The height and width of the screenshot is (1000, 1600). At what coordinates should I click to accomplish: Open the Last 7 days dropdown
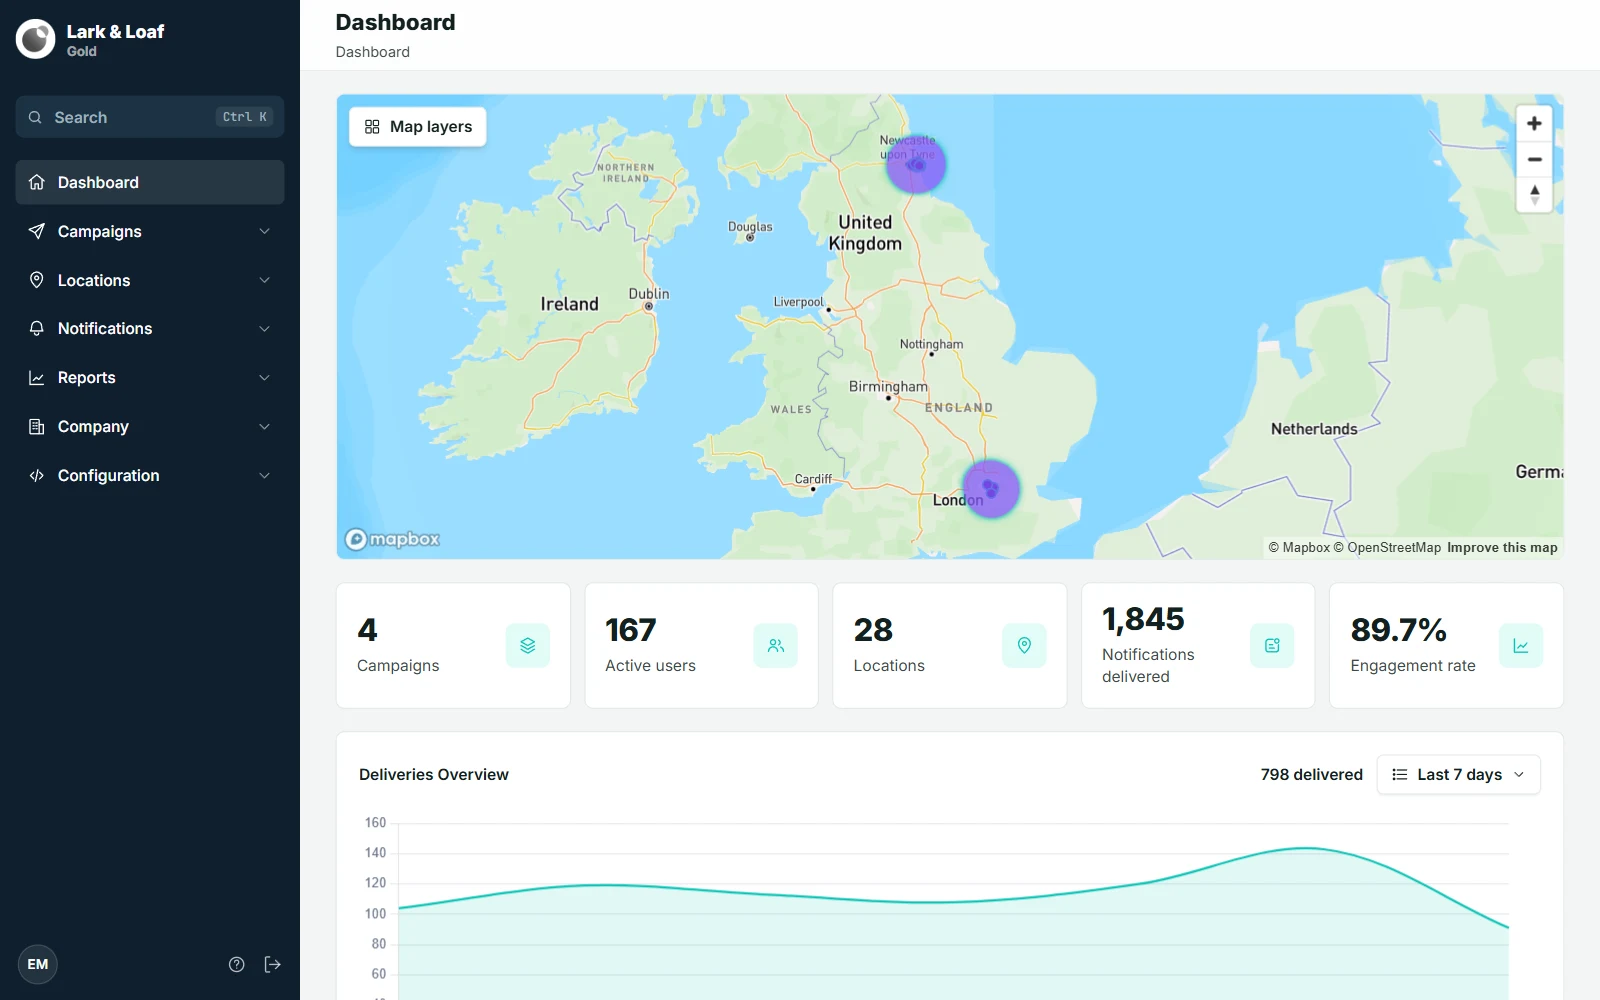[x=1458, y=774]
